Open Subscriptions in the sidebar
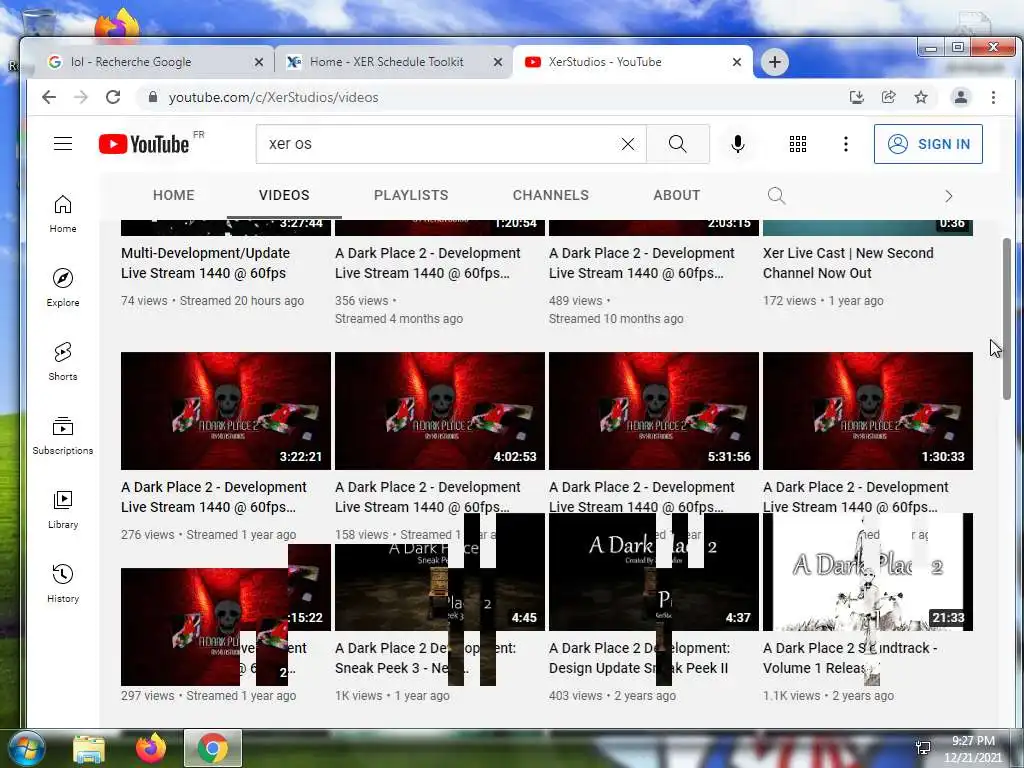The image size is (1024, 768). pos(63,436)
